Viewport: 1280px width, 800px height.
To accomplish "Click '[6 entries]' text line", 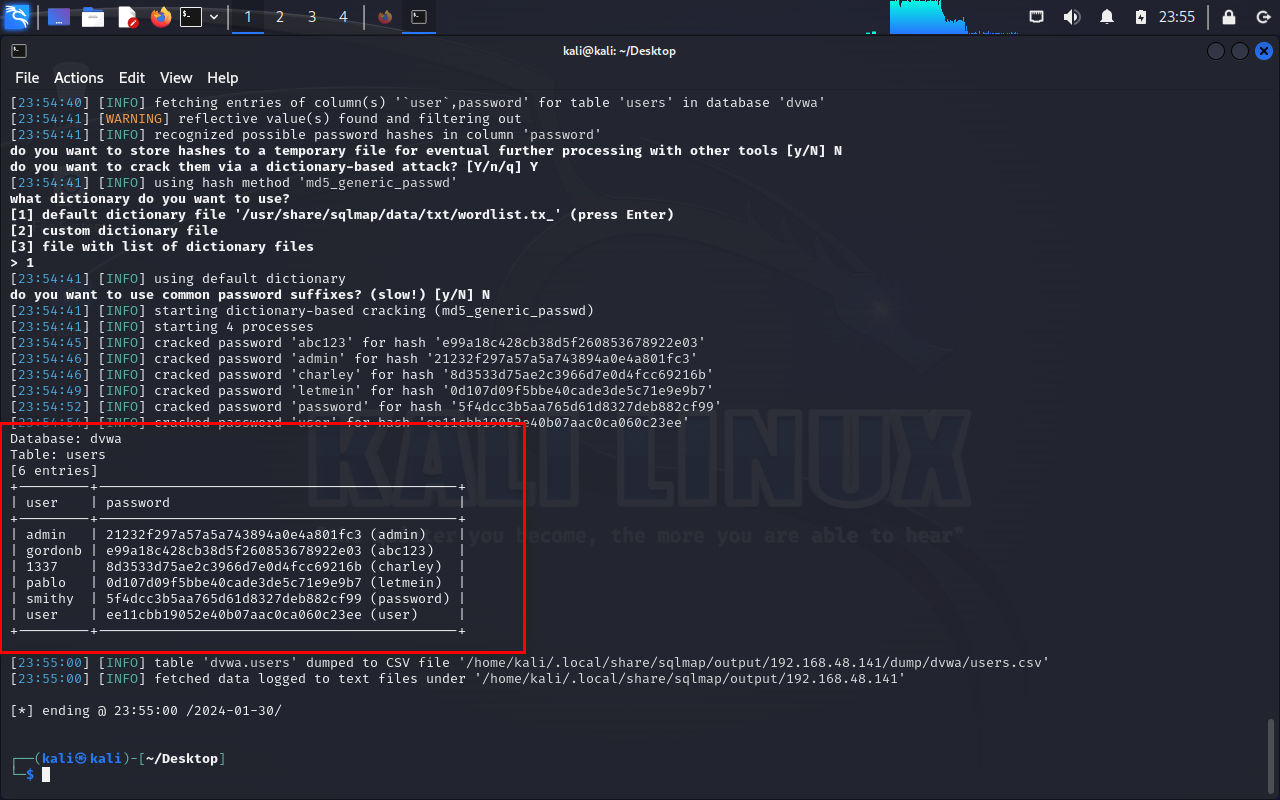I will click(x=54, y=471).
